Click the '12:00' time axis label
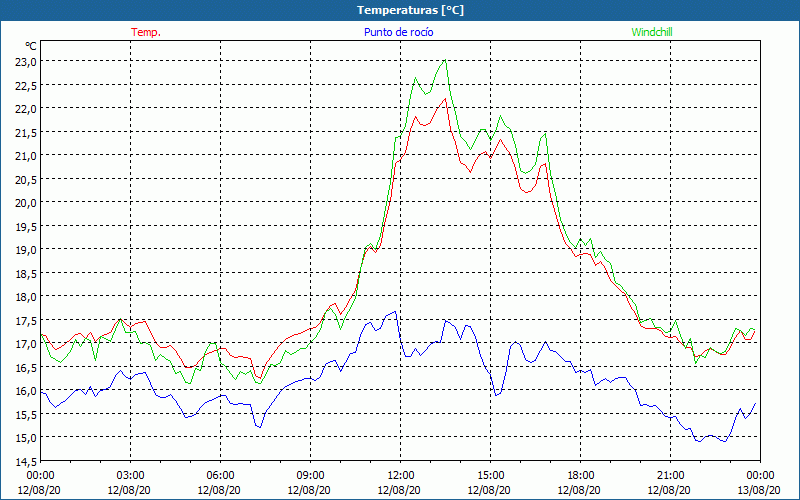800x500 pixels. coord(401,475)
